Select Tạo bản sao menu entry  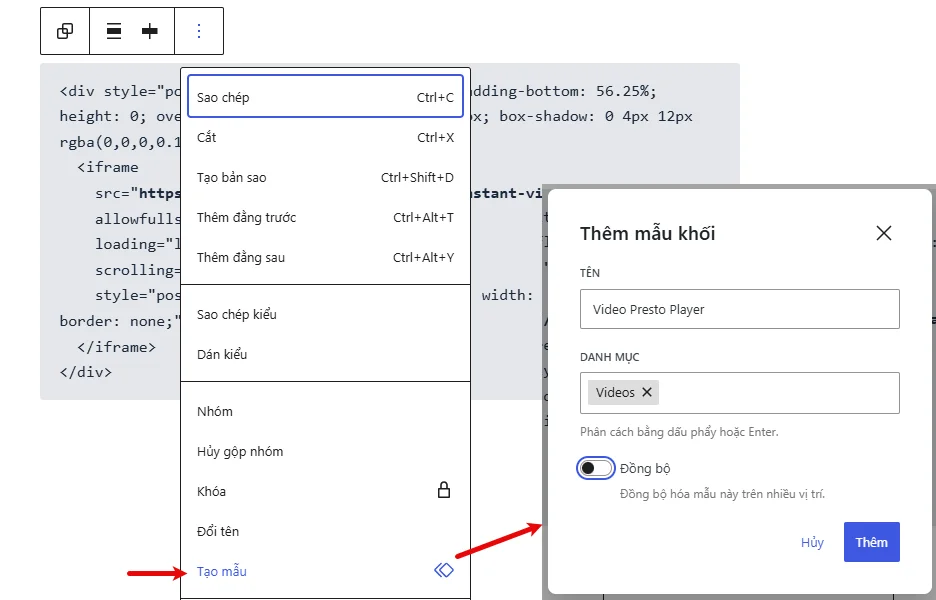click(325, 177)
